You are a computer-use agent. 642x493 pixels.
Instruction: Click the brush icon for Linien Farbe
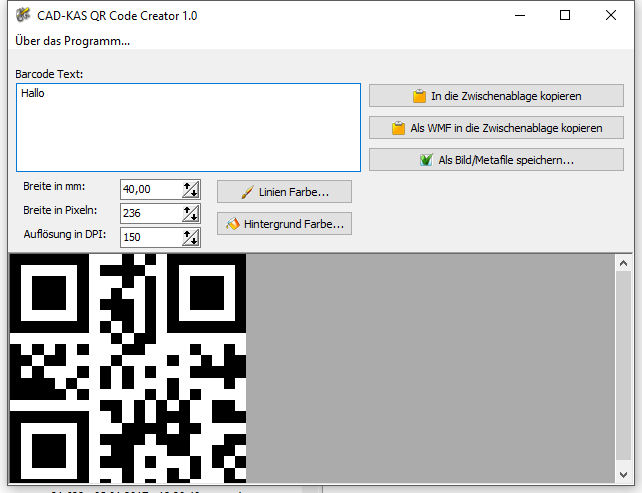coord(247,192)
